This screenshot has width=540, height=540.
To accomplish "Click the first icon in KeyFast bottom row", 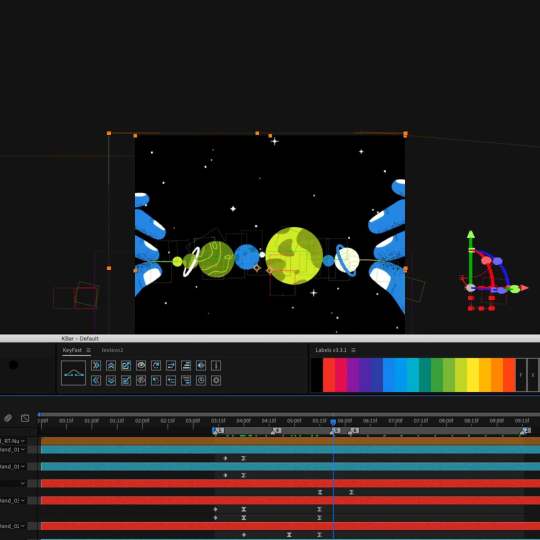I will tap(96, 380).
